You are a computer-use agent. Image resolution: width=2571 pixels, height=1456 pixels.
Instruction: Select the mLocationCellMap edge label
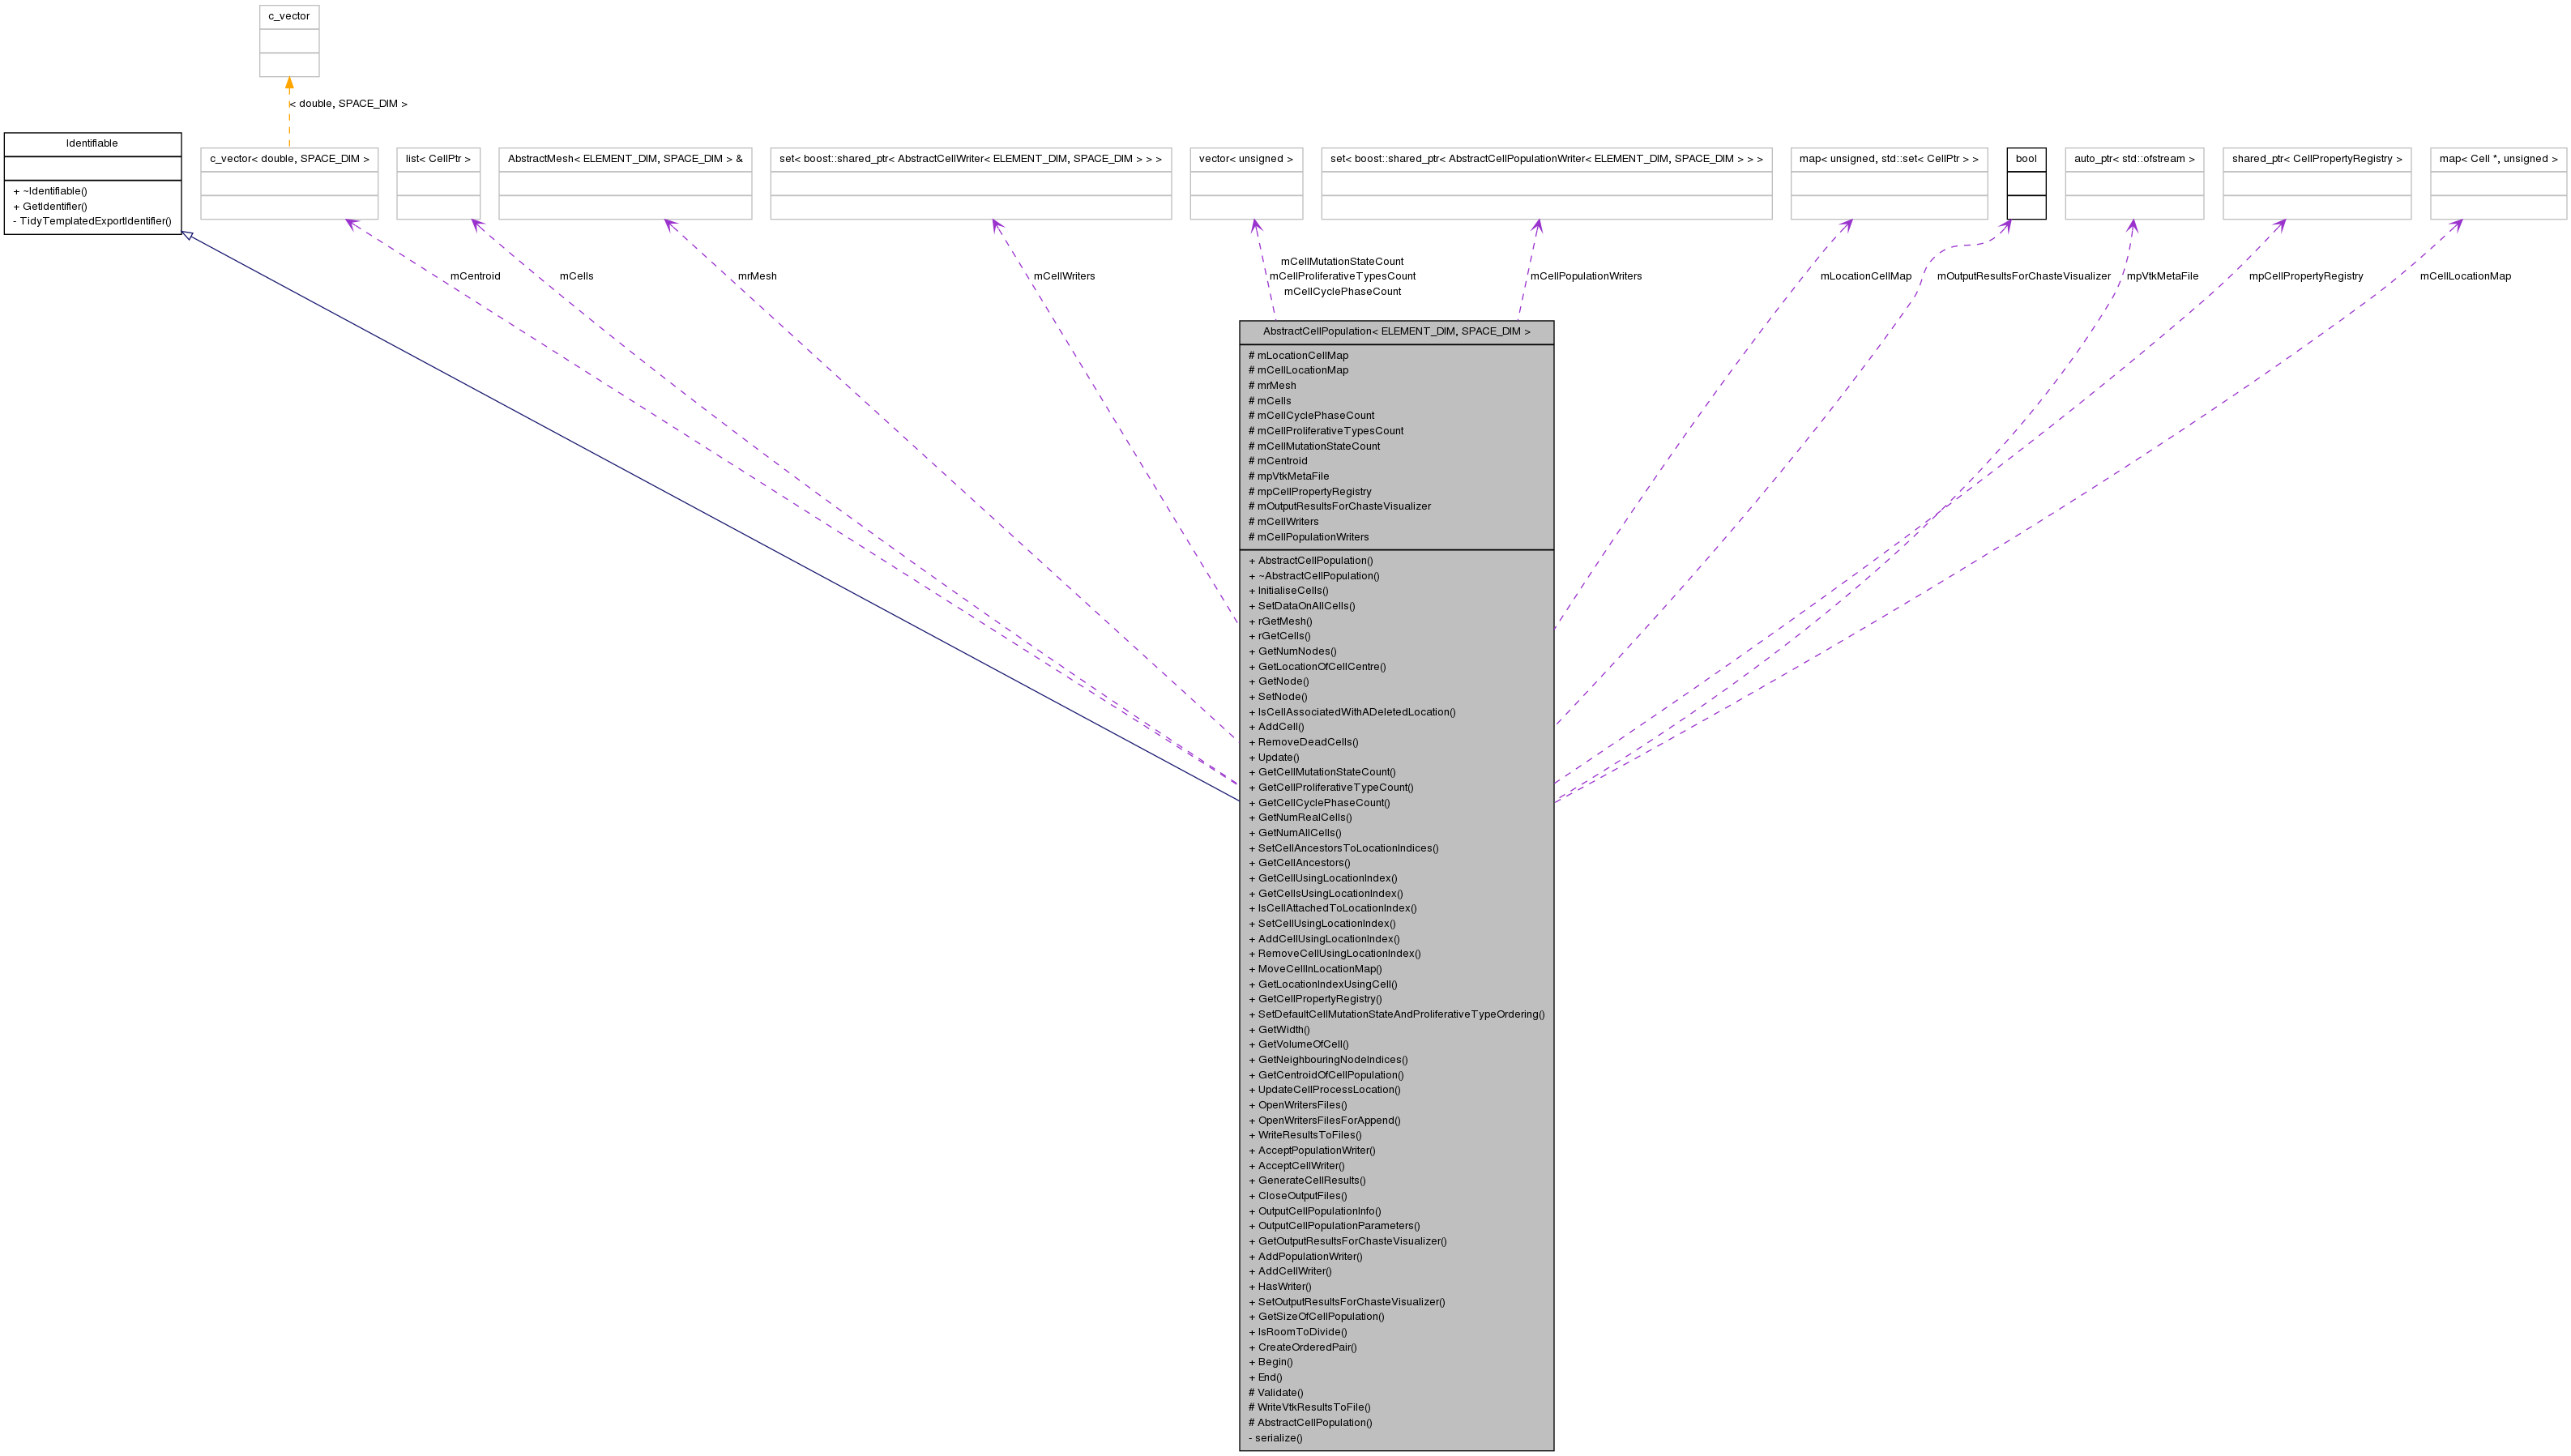click(1866, 276)
